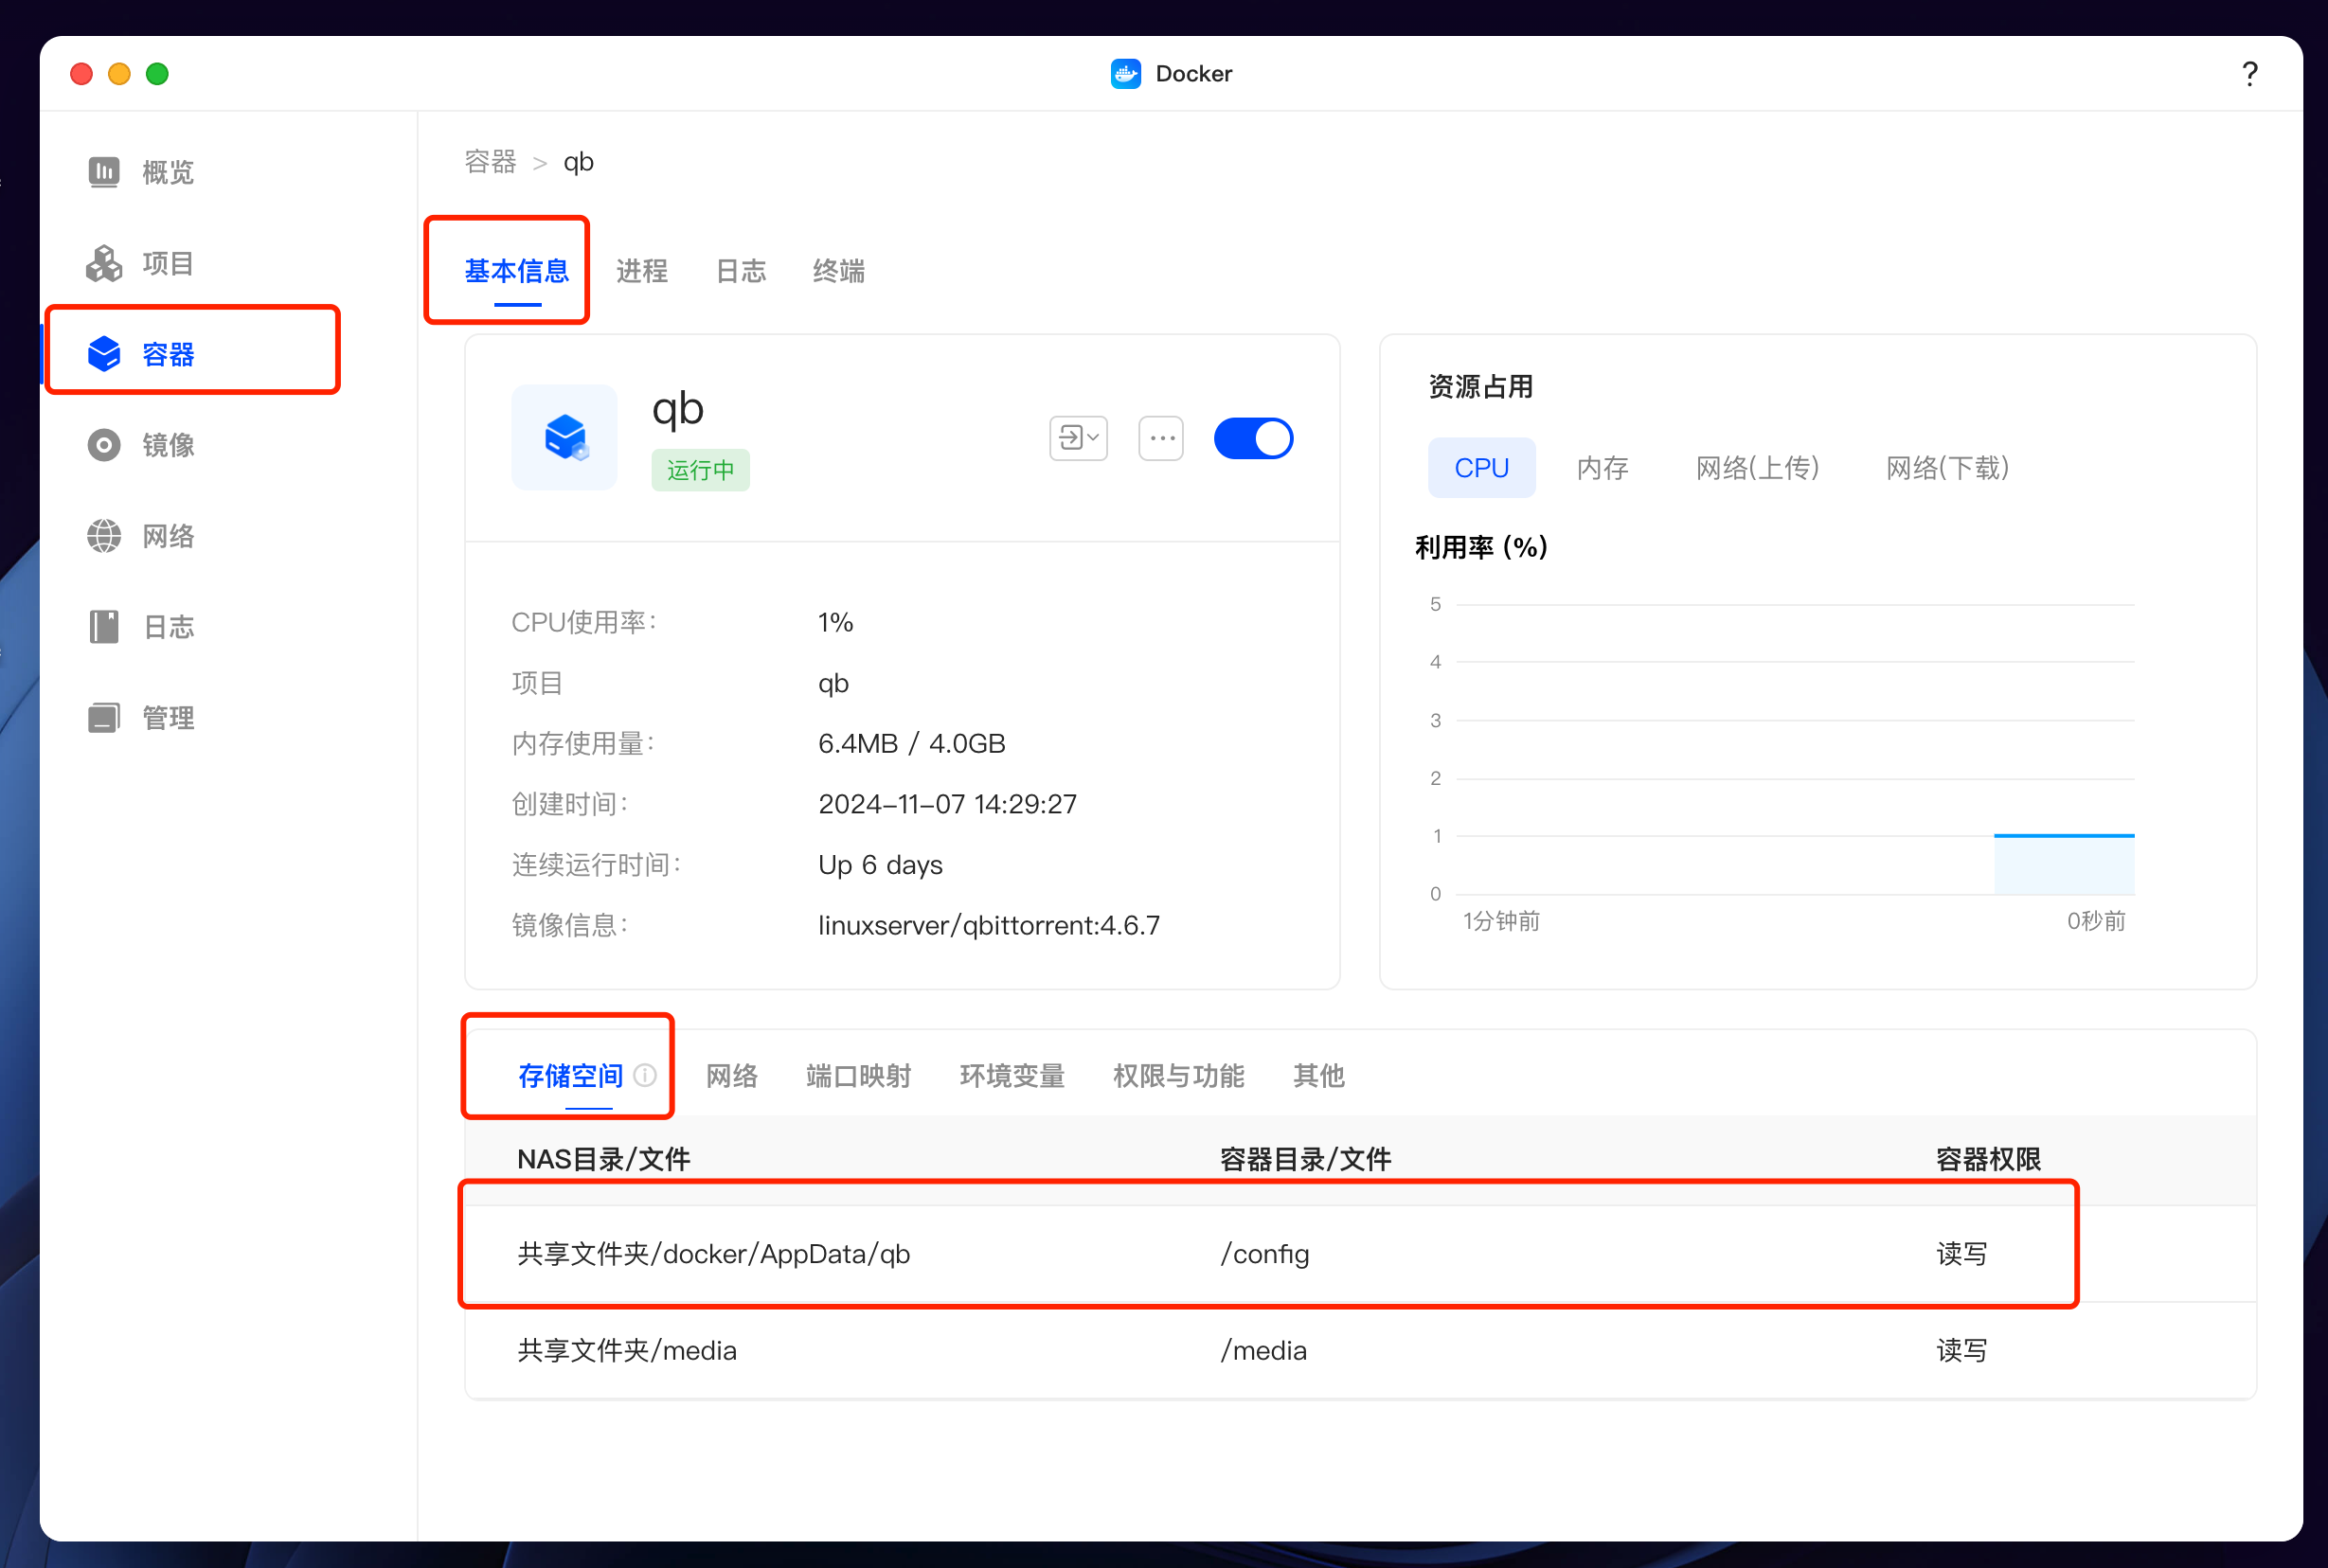Show 内存 memory resource usage
The image size is (2328, 1568).
[x=1602, y=468]
